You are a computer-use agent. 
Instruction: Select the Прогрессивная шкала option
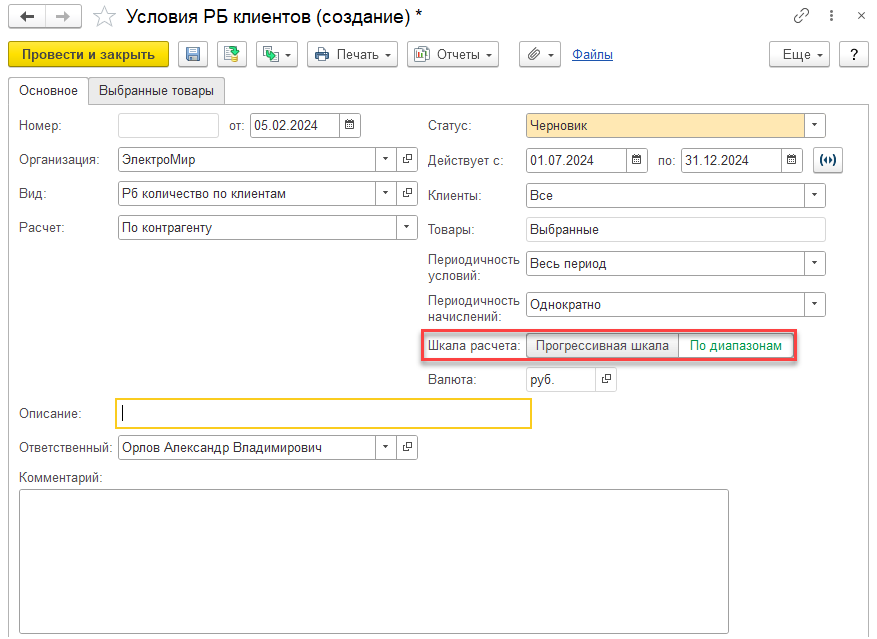coord(602,346)
